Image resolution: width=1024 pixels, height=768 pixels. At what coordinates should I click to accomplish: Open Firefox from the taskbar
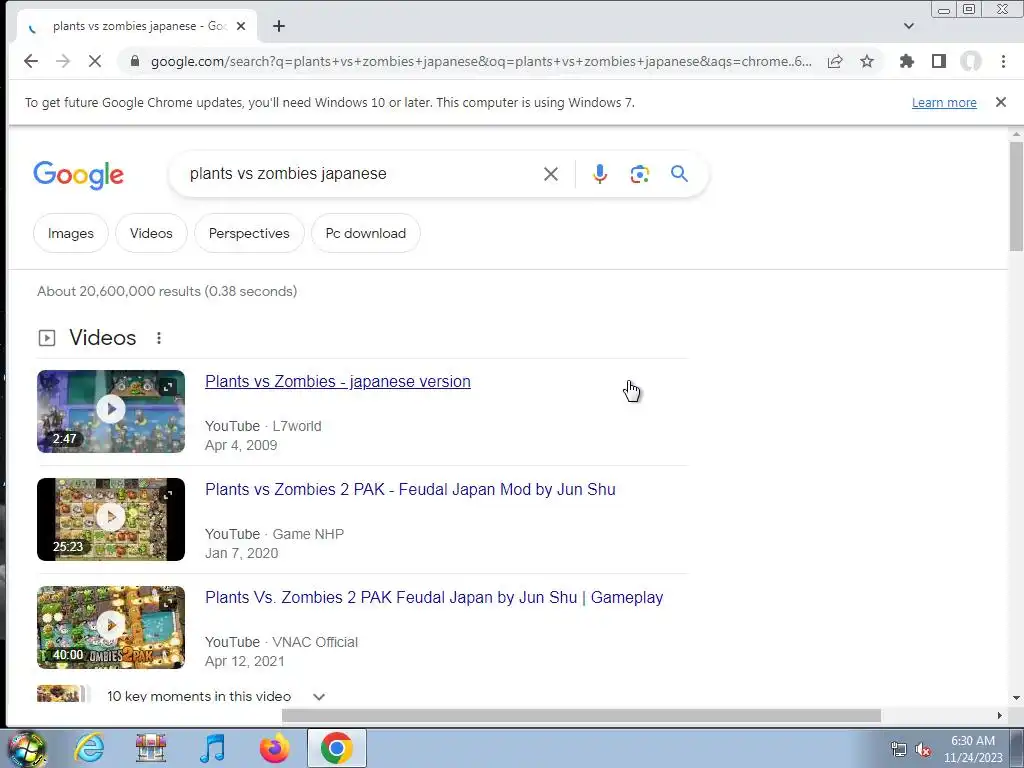274,748
